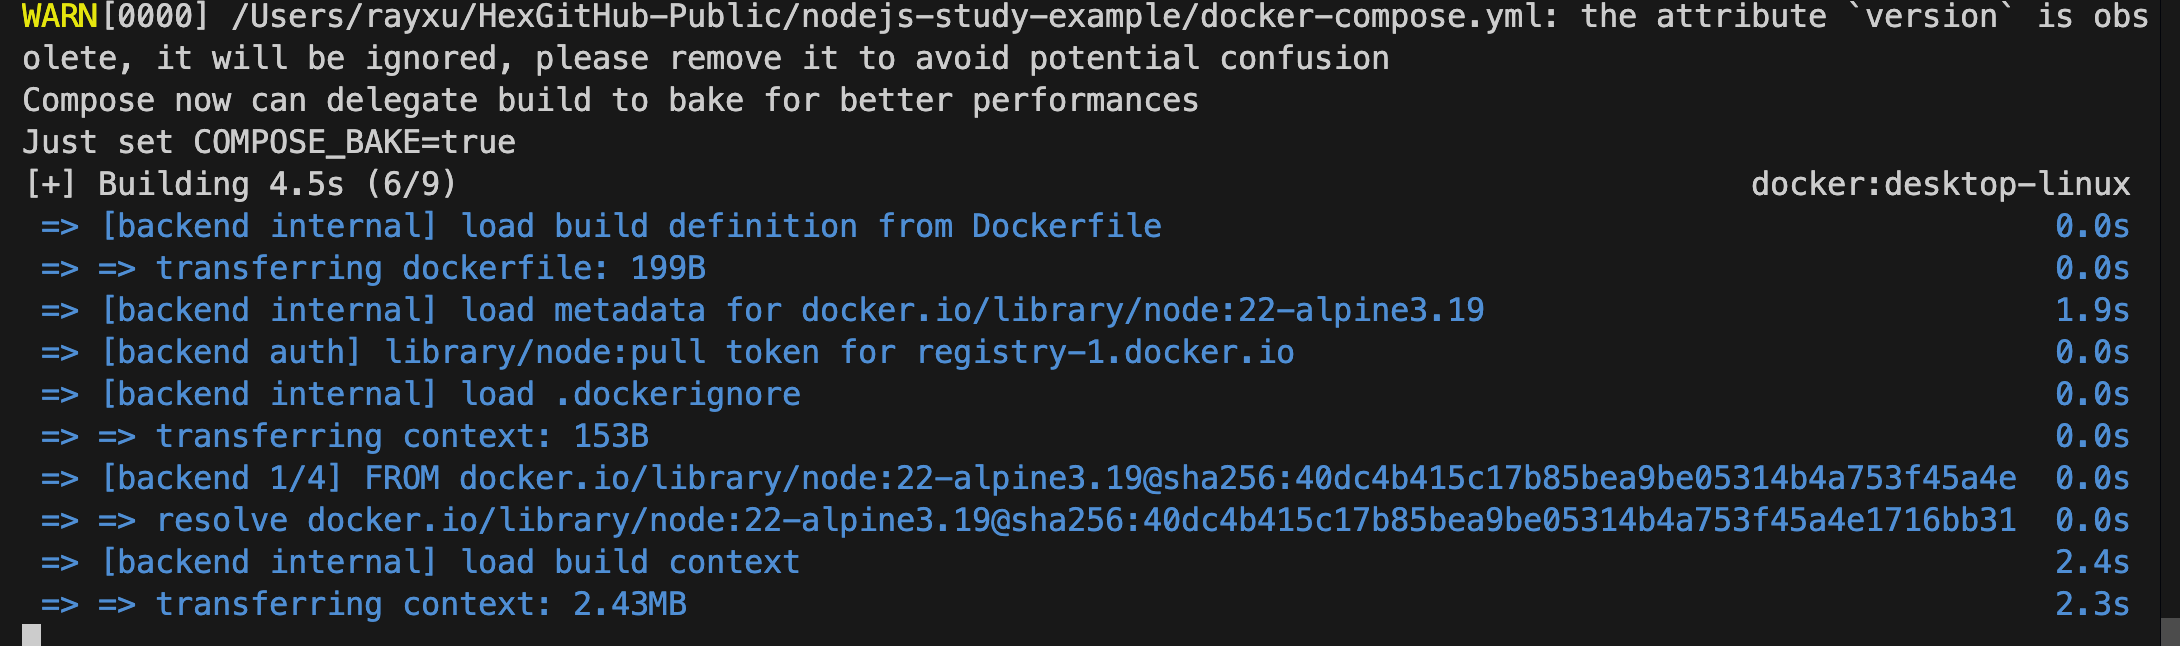Image resolution: width=2180 pixels, height=646 pixels.
Task: Click the 2.4s duration value
Action: [x=2092, y=563]
